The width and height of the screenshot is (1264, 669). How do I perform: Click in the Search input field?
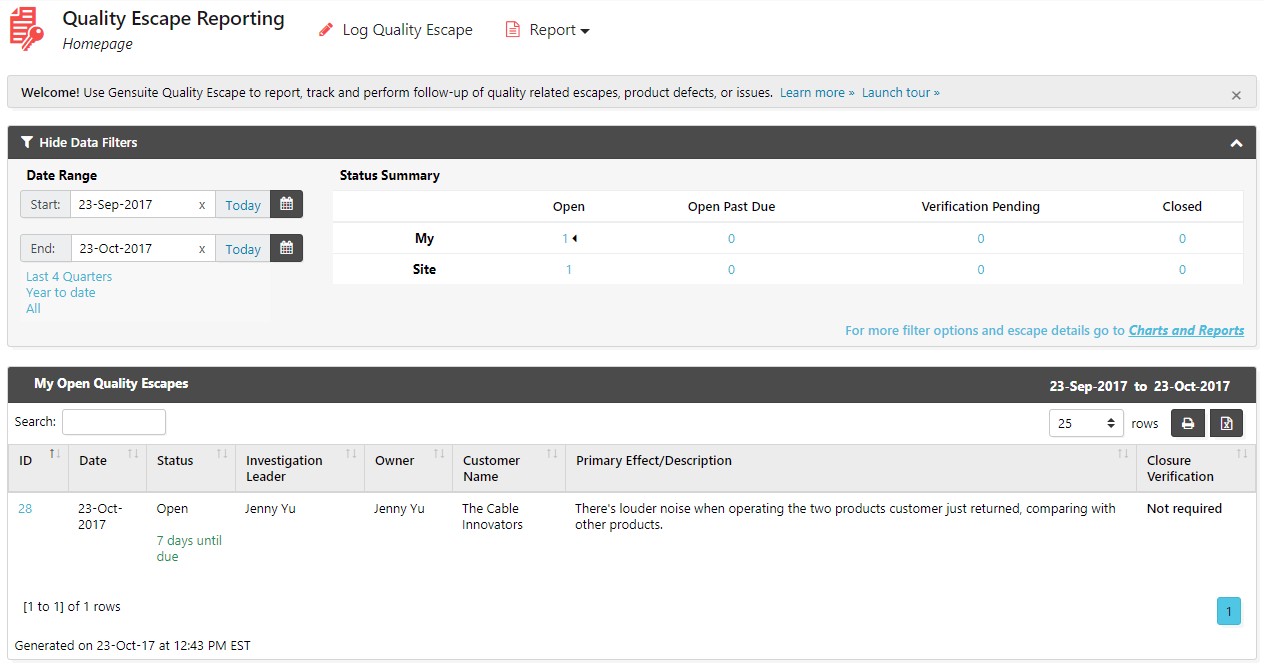(114, 422)
